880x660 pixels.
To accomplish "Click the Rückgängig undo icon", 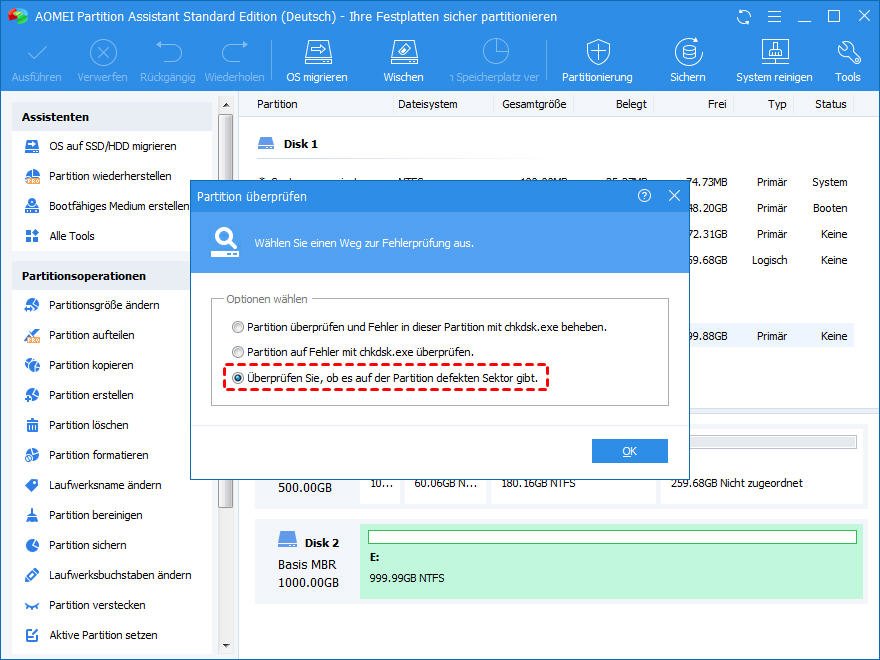I will 168,53.
